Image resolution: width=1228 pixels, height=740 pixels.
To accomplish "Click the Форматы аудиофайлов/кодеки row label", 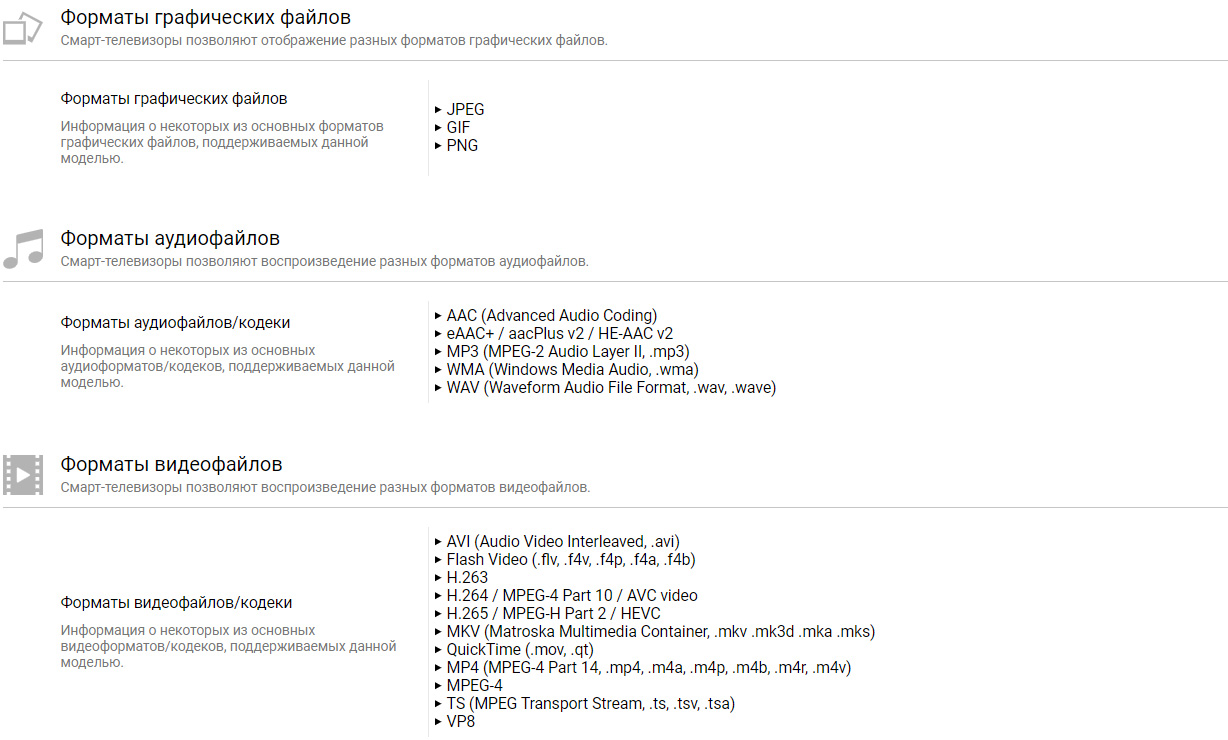I will tap(176, 323).
